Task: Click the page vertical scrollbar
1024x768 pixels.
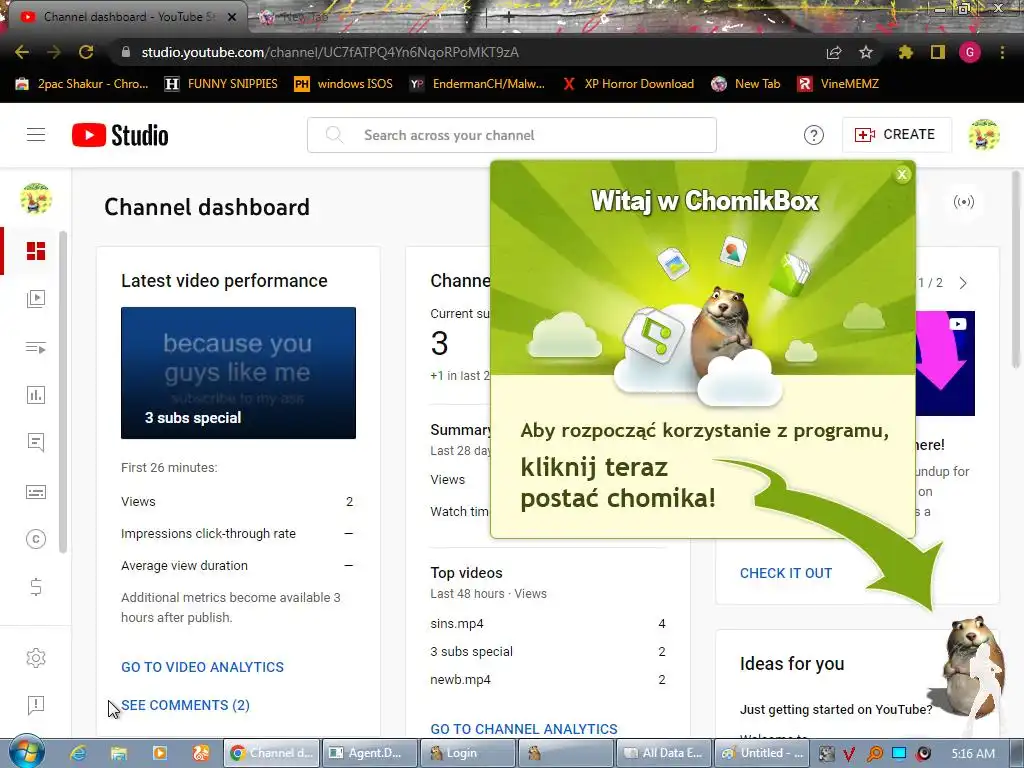Action: pos(1015,269)
